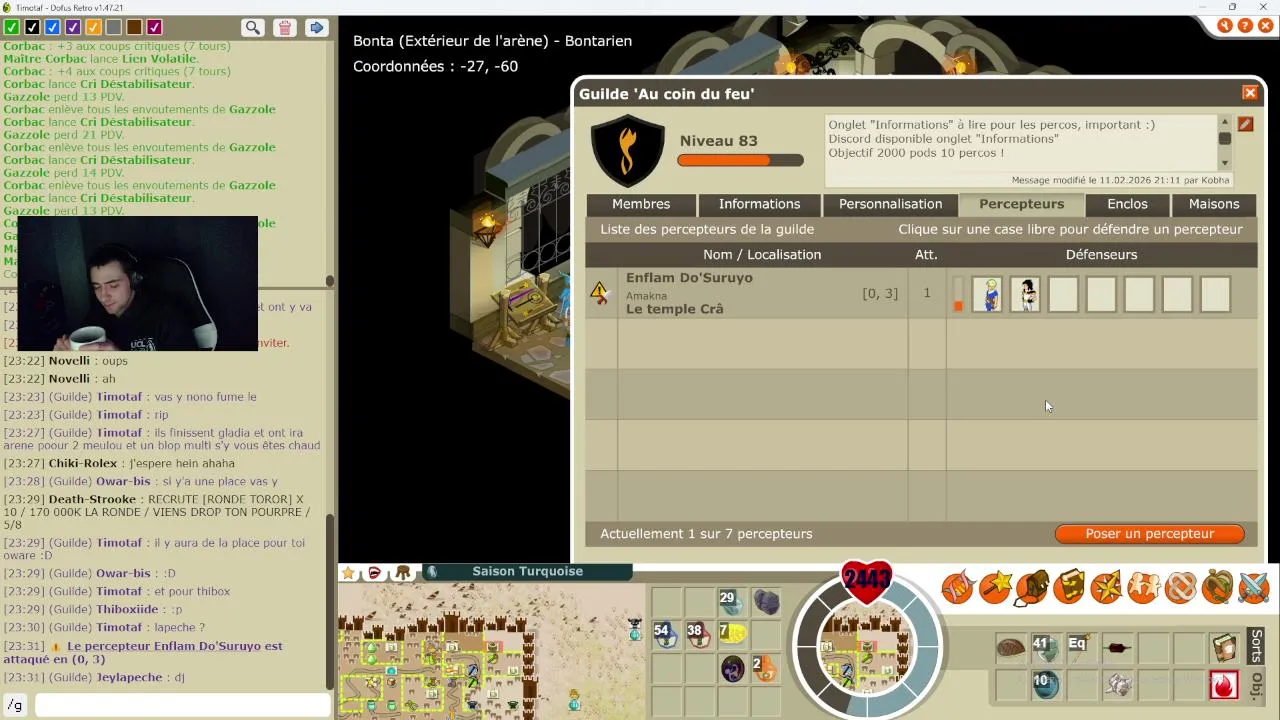This screenshot has height=720, width=1280.
Task: Open the quest book icon
Action: point(1069,587)
